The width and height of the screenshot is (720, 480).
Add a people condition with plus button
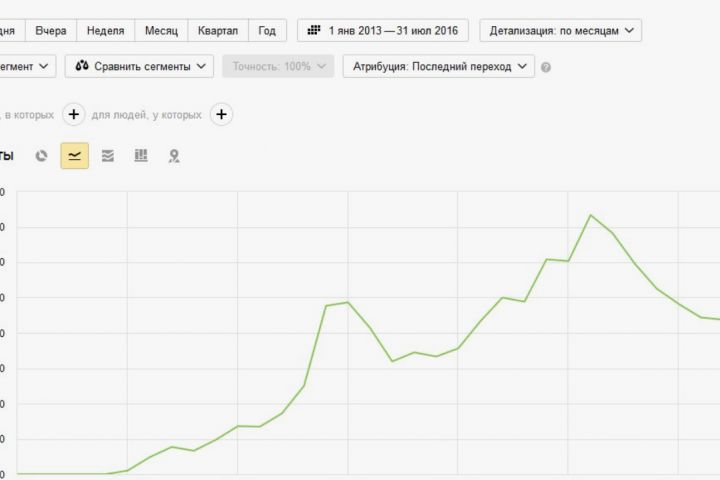(221, 114)
